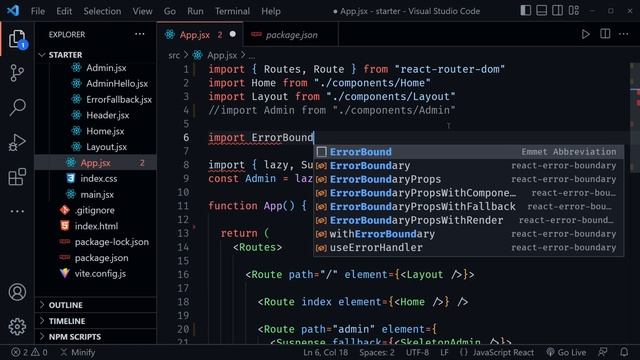The image size is (640, 360).
Task: Open Header.jsx file
Action: [x=107, y=116]
